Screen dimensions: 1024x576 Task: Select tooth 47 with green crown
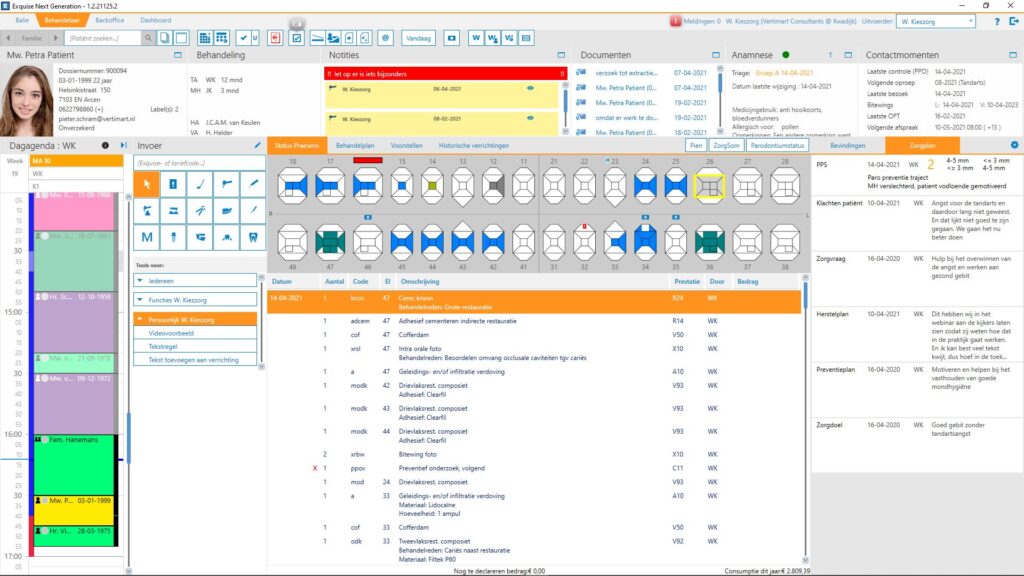[330, 242]
